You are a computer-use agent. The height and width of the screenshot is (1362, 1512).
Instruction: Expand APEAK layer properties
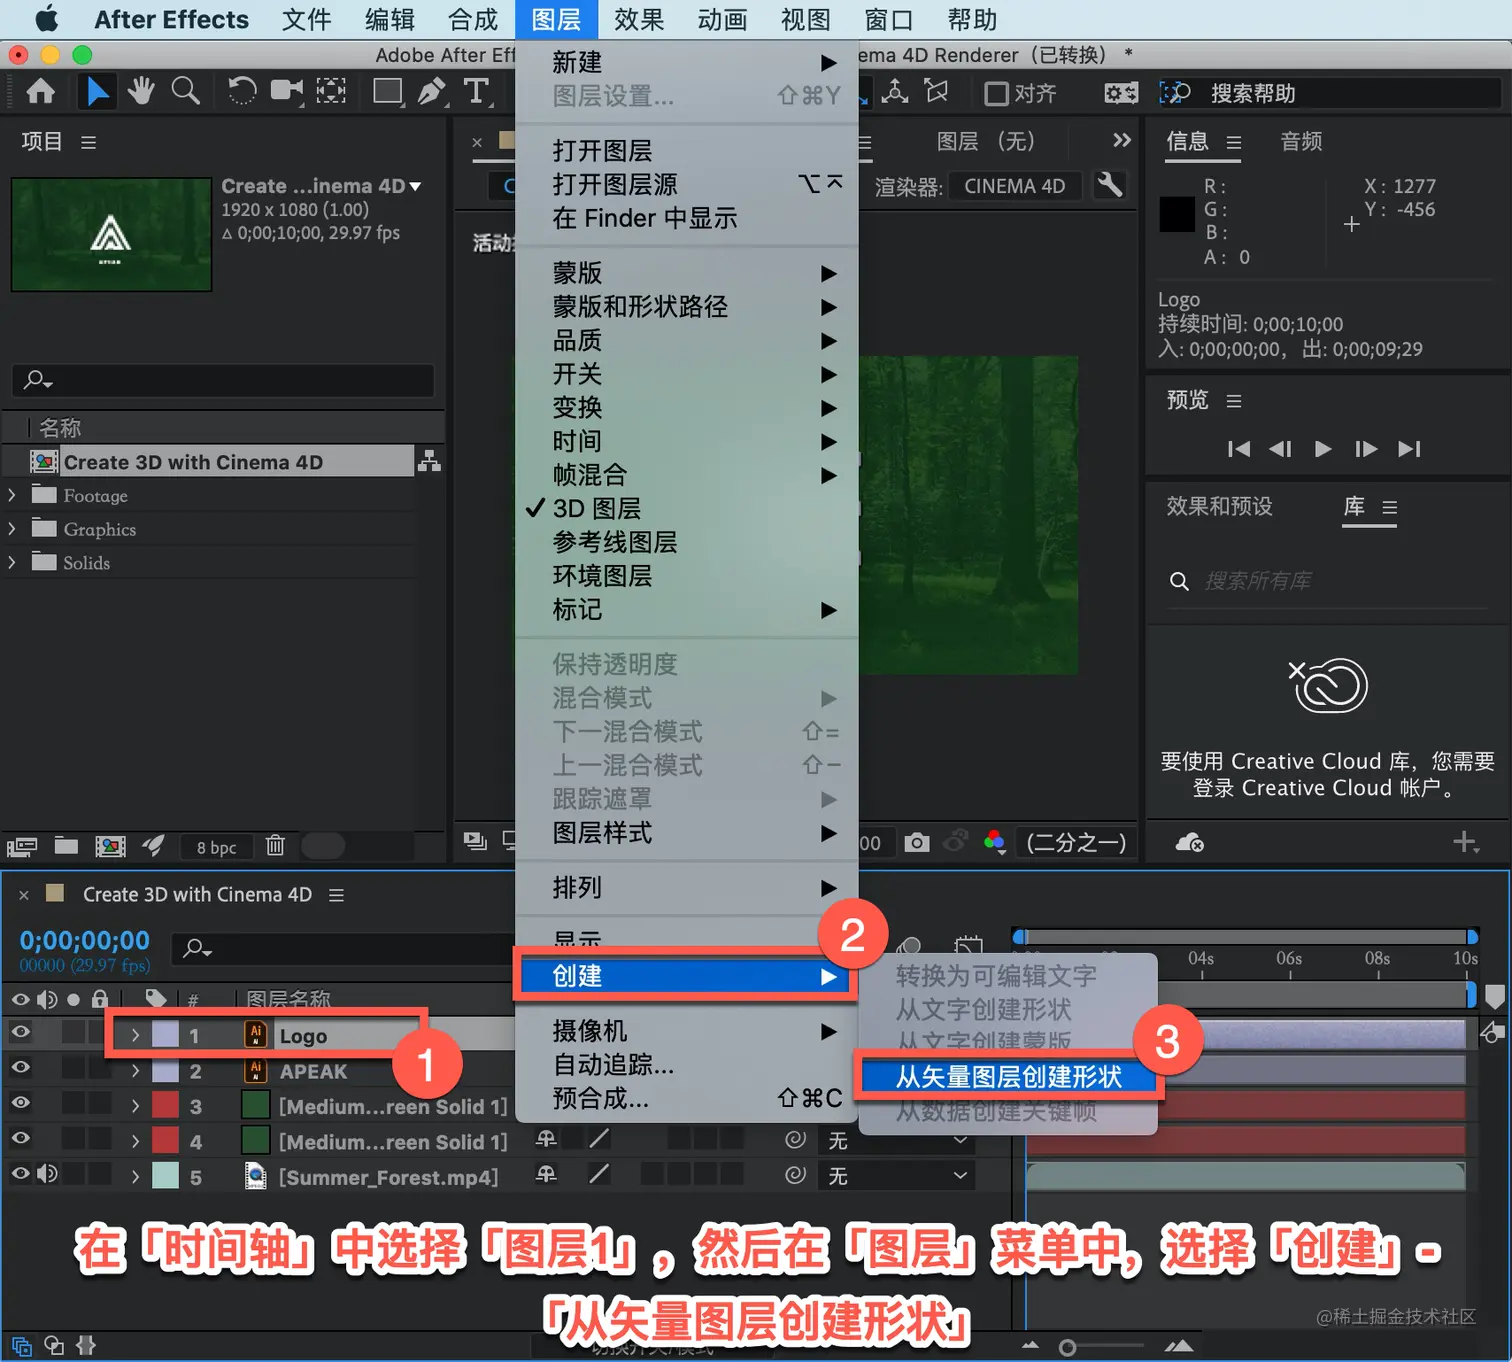pyautogui.click(x=135, y=1071)
